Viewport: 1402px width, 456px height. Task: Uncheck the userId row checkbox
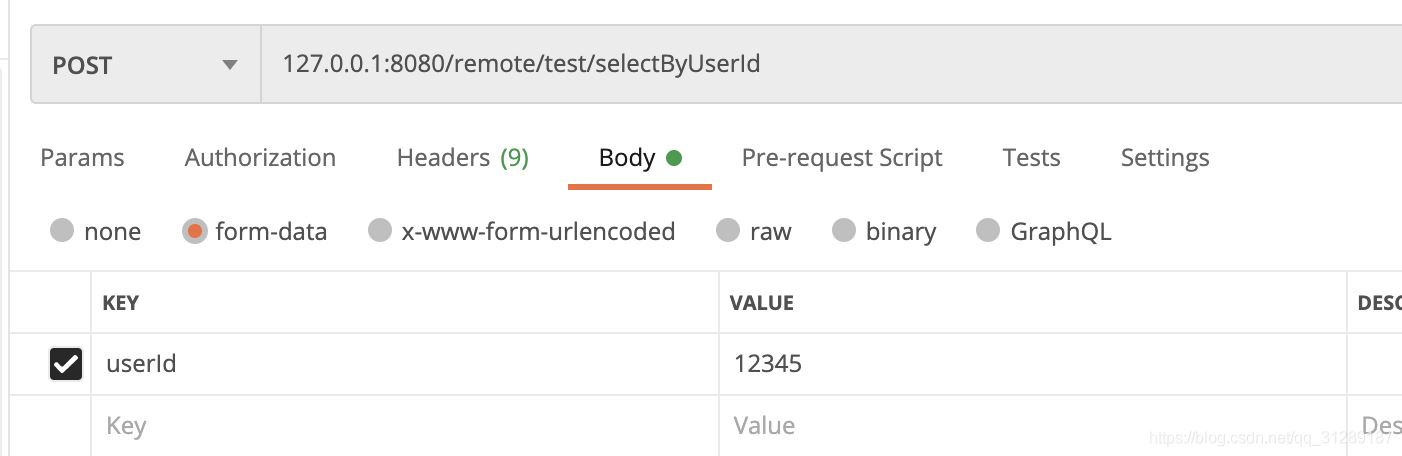click(66, 364)
